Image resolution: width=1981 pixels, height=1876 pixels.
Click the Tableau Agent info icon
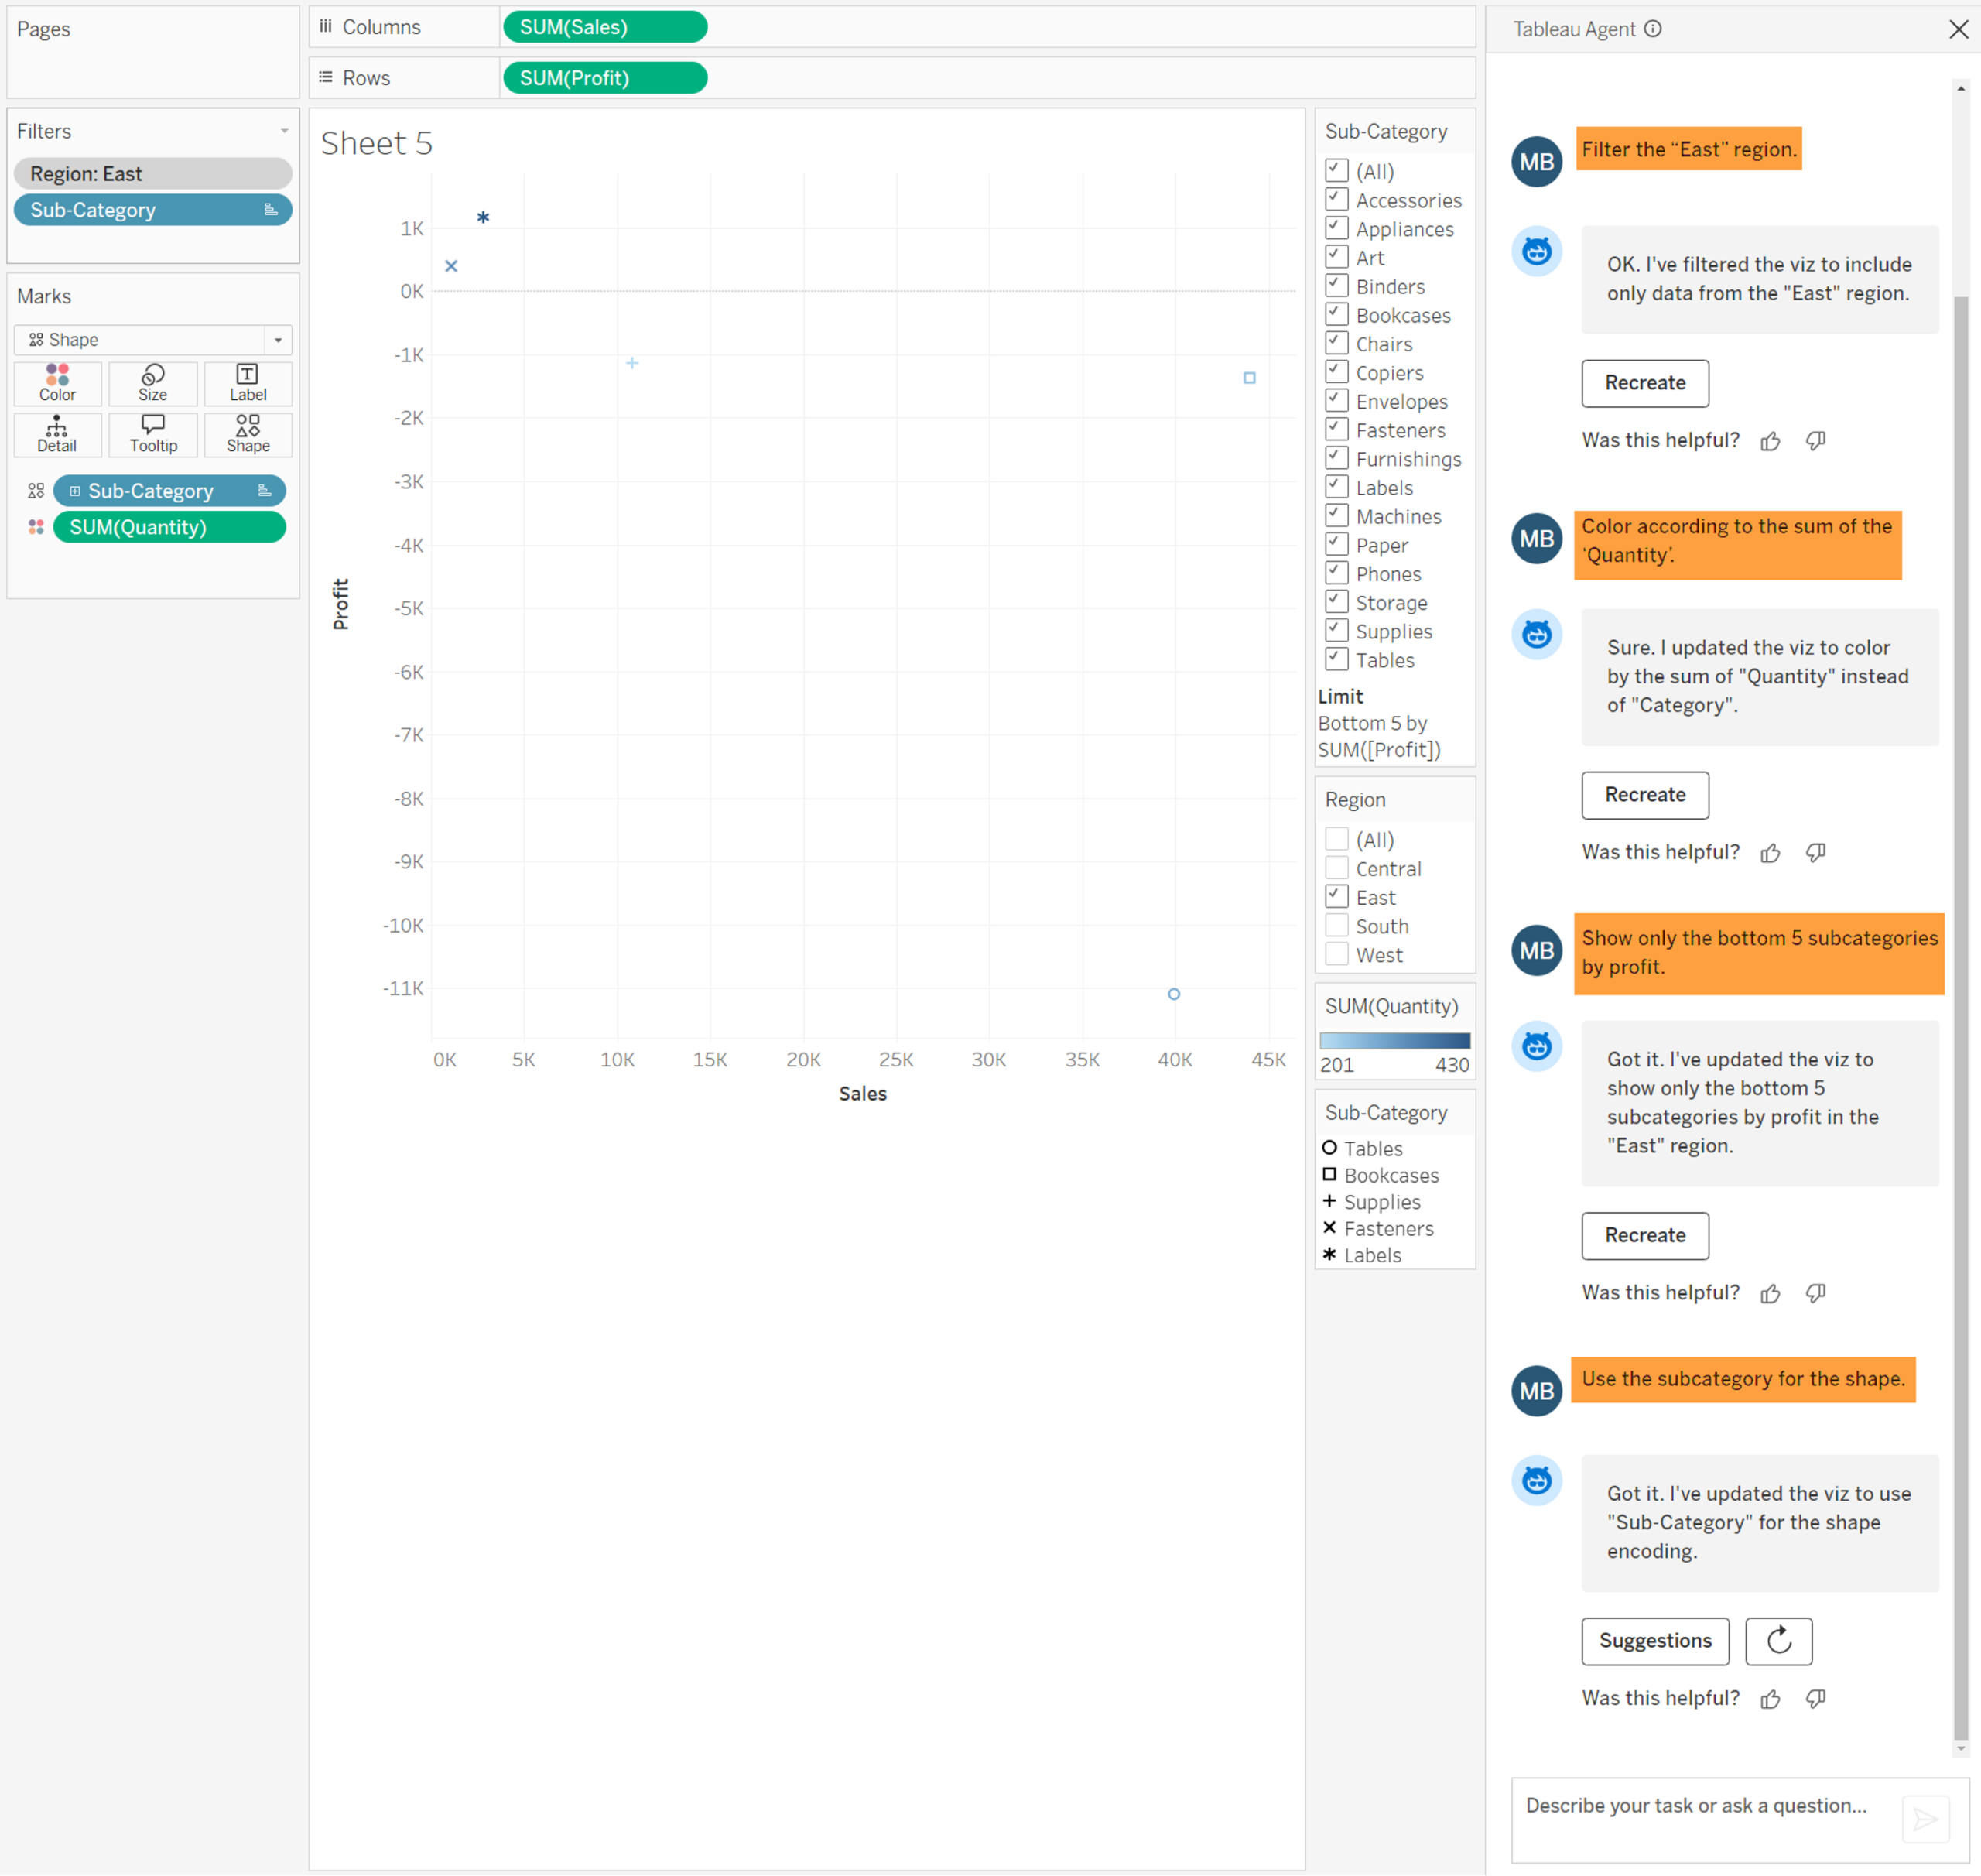coord(1653,29)
